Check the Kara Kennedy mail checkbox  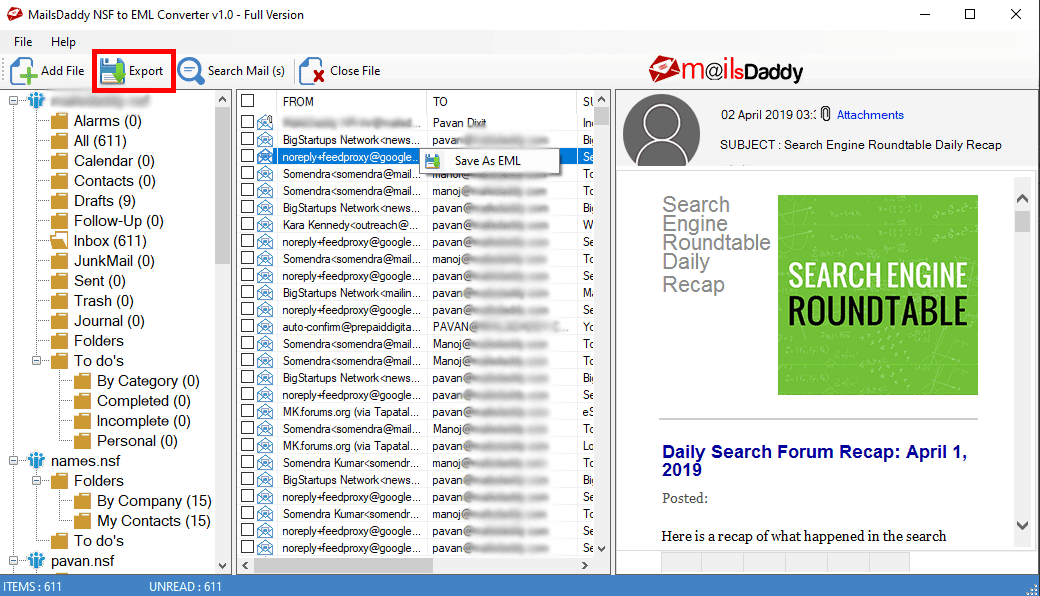tap(247, 224)
